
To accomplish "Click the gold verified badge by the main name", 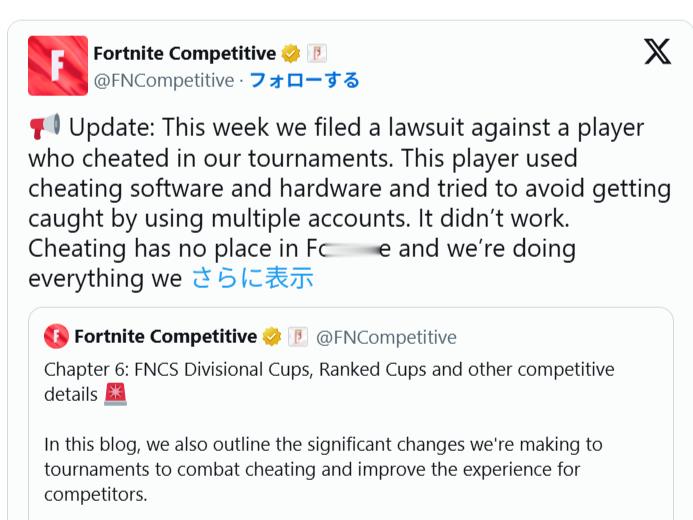I will pos(291,54).
